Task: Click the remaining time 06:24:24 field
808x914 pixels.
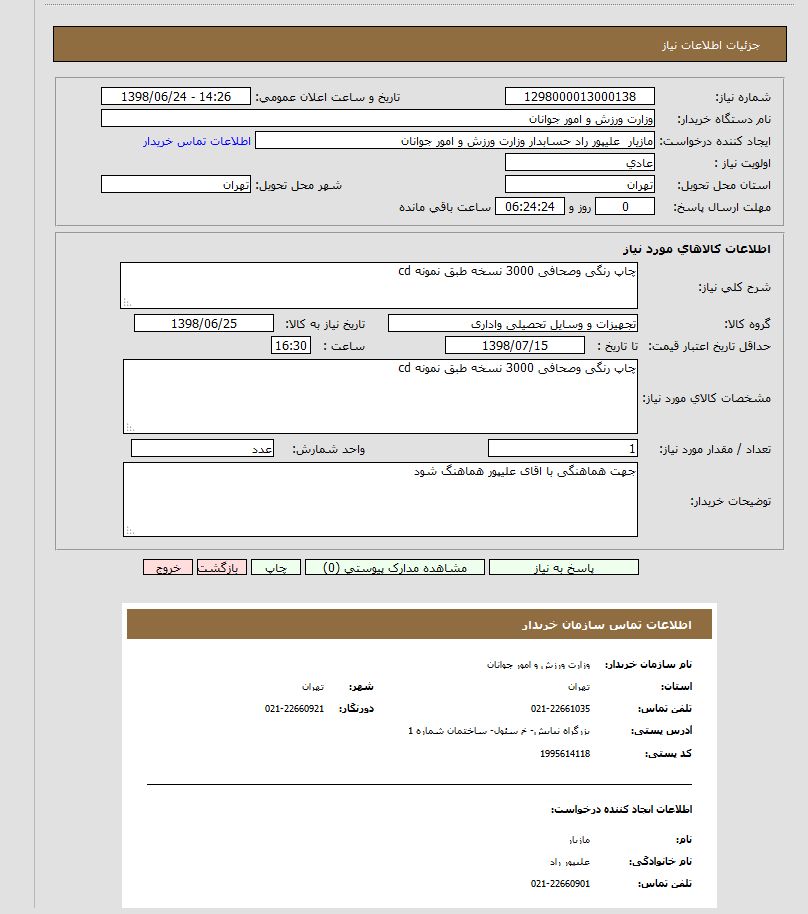Action: pos(530,207)
